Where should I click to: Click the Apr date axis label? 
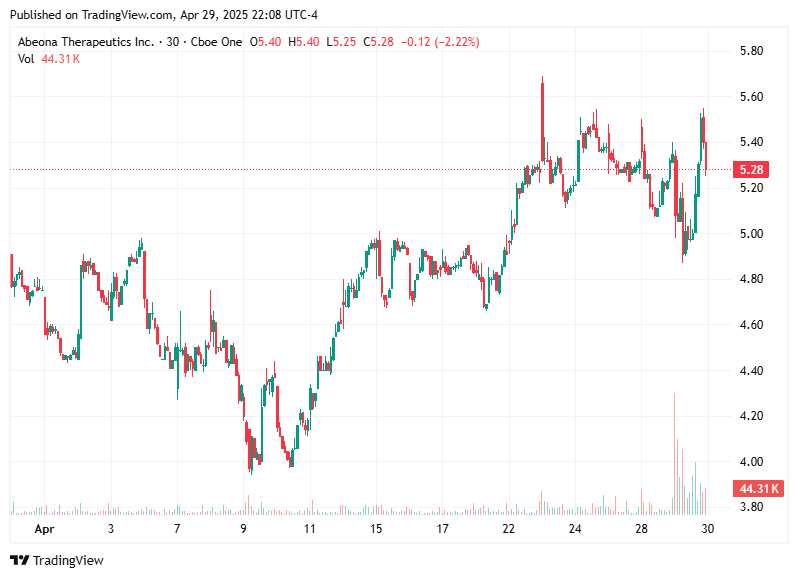44,529
